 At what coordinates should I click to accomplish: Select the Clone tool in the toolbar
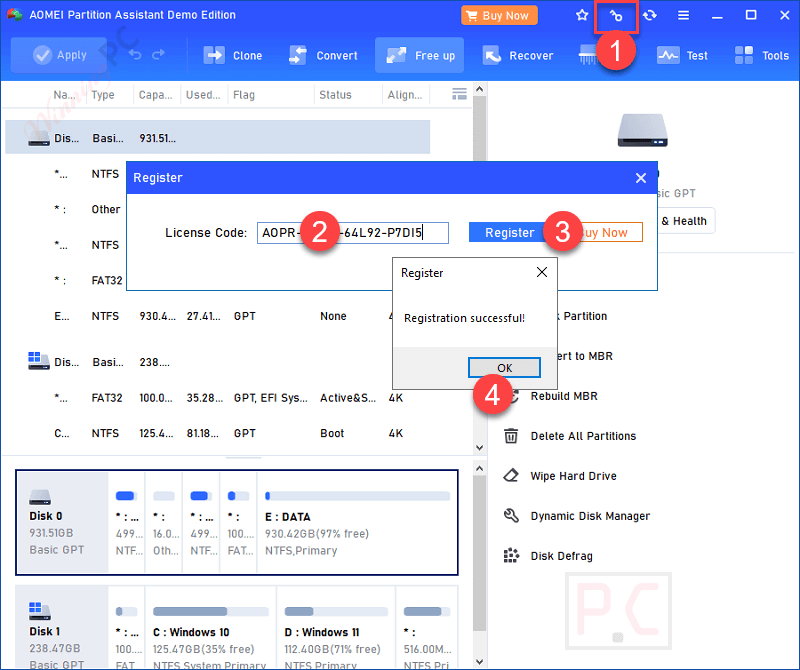tap(233, 55)
